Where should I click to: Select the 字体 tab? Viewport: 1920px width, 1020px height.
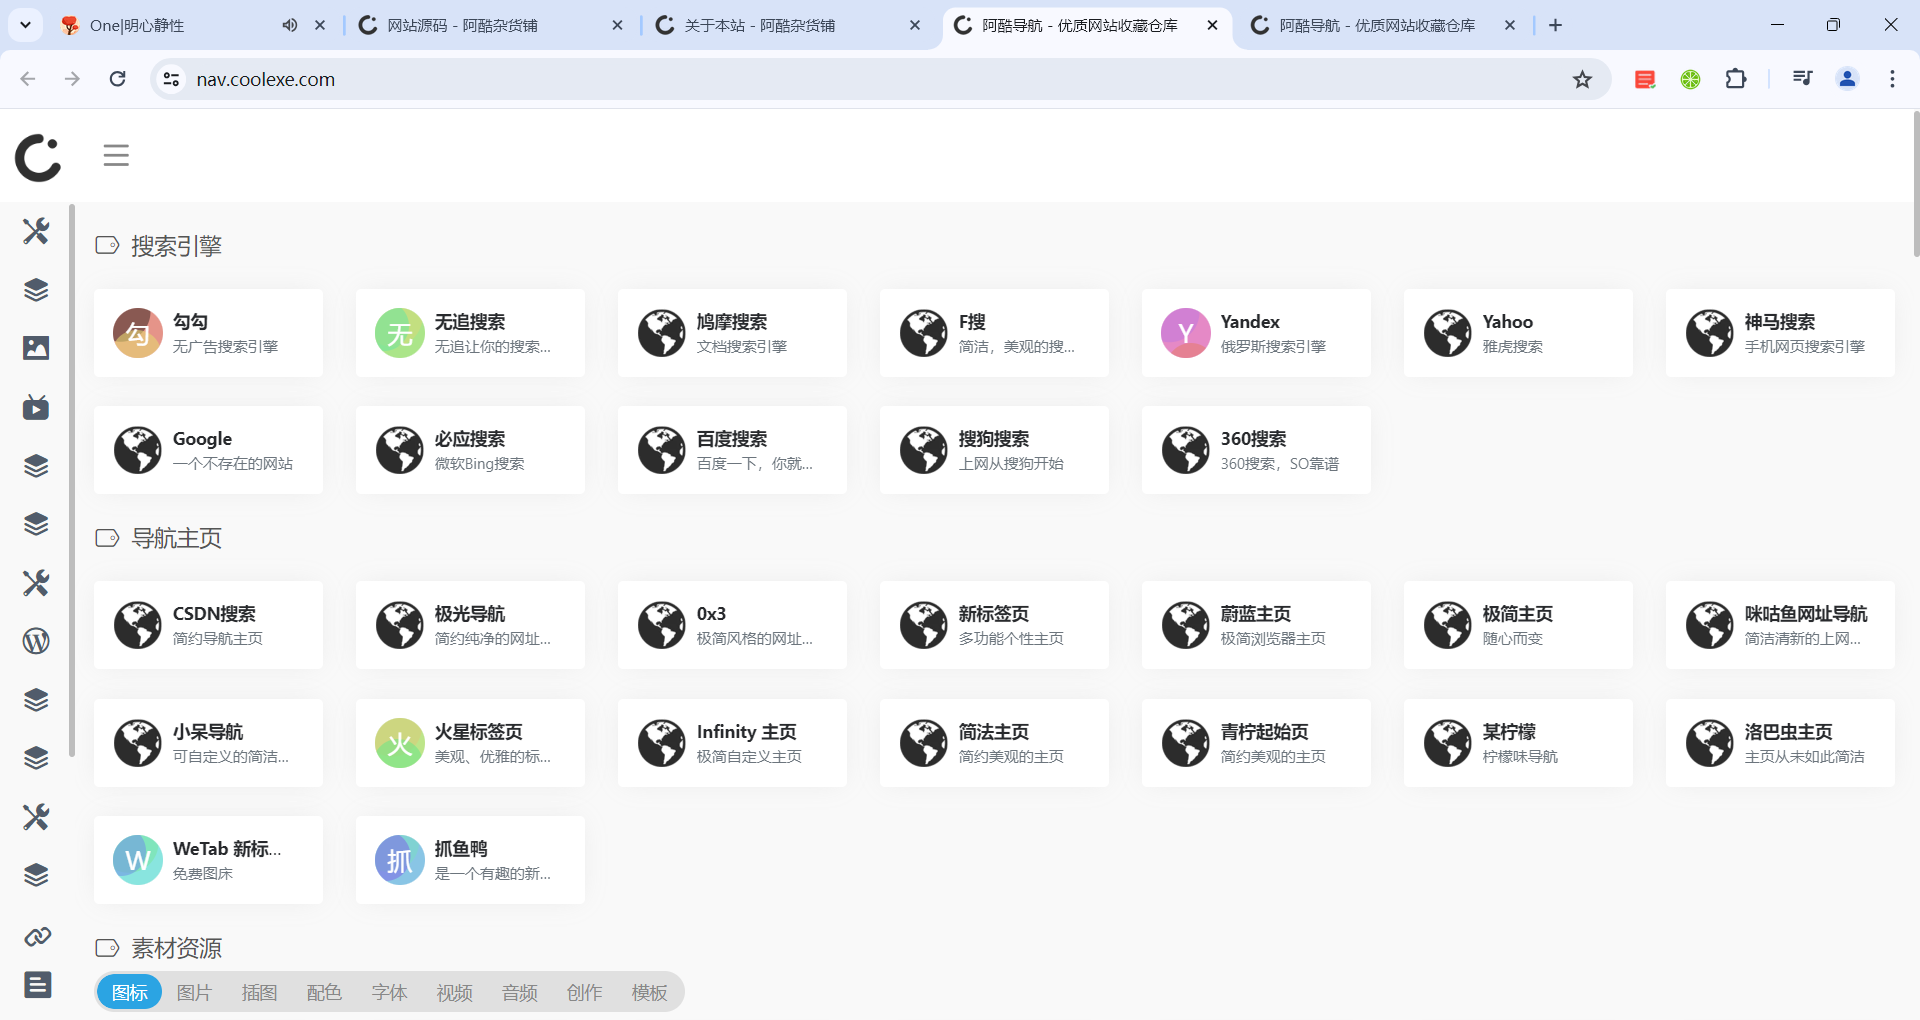point(389,992)
